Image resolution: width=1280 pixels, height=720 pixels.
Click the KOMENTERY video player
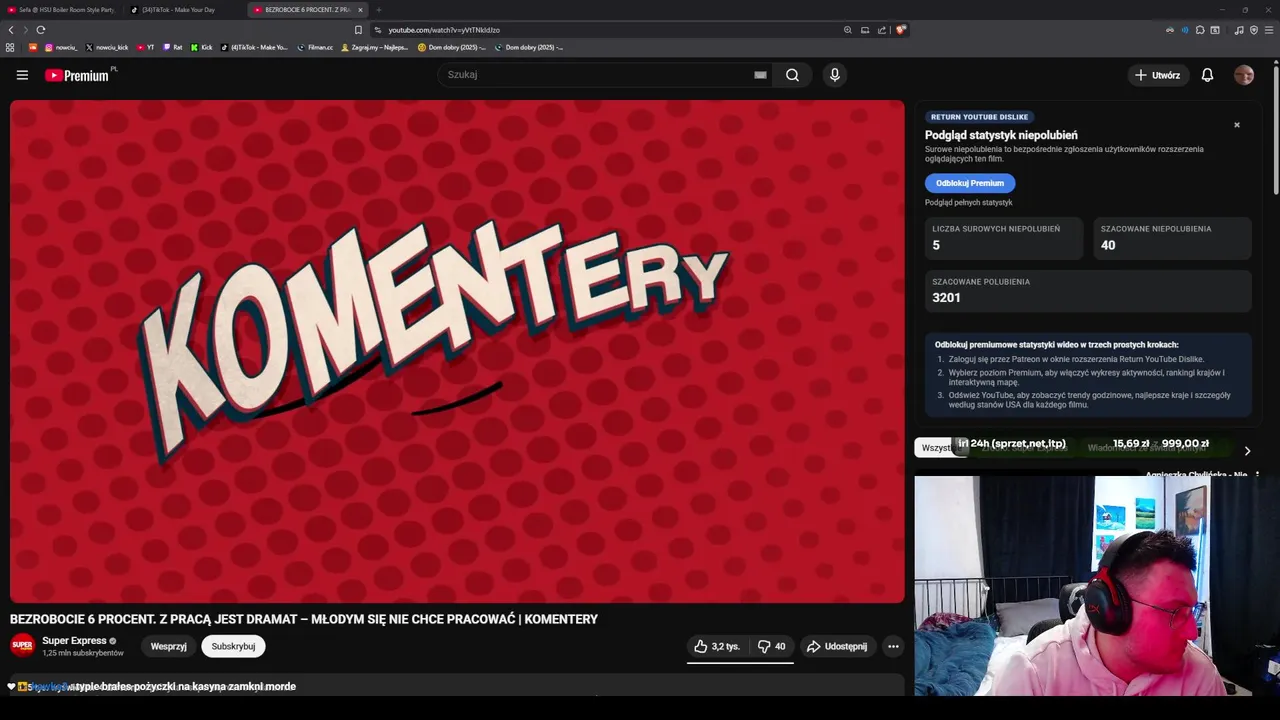click(457, 351)
